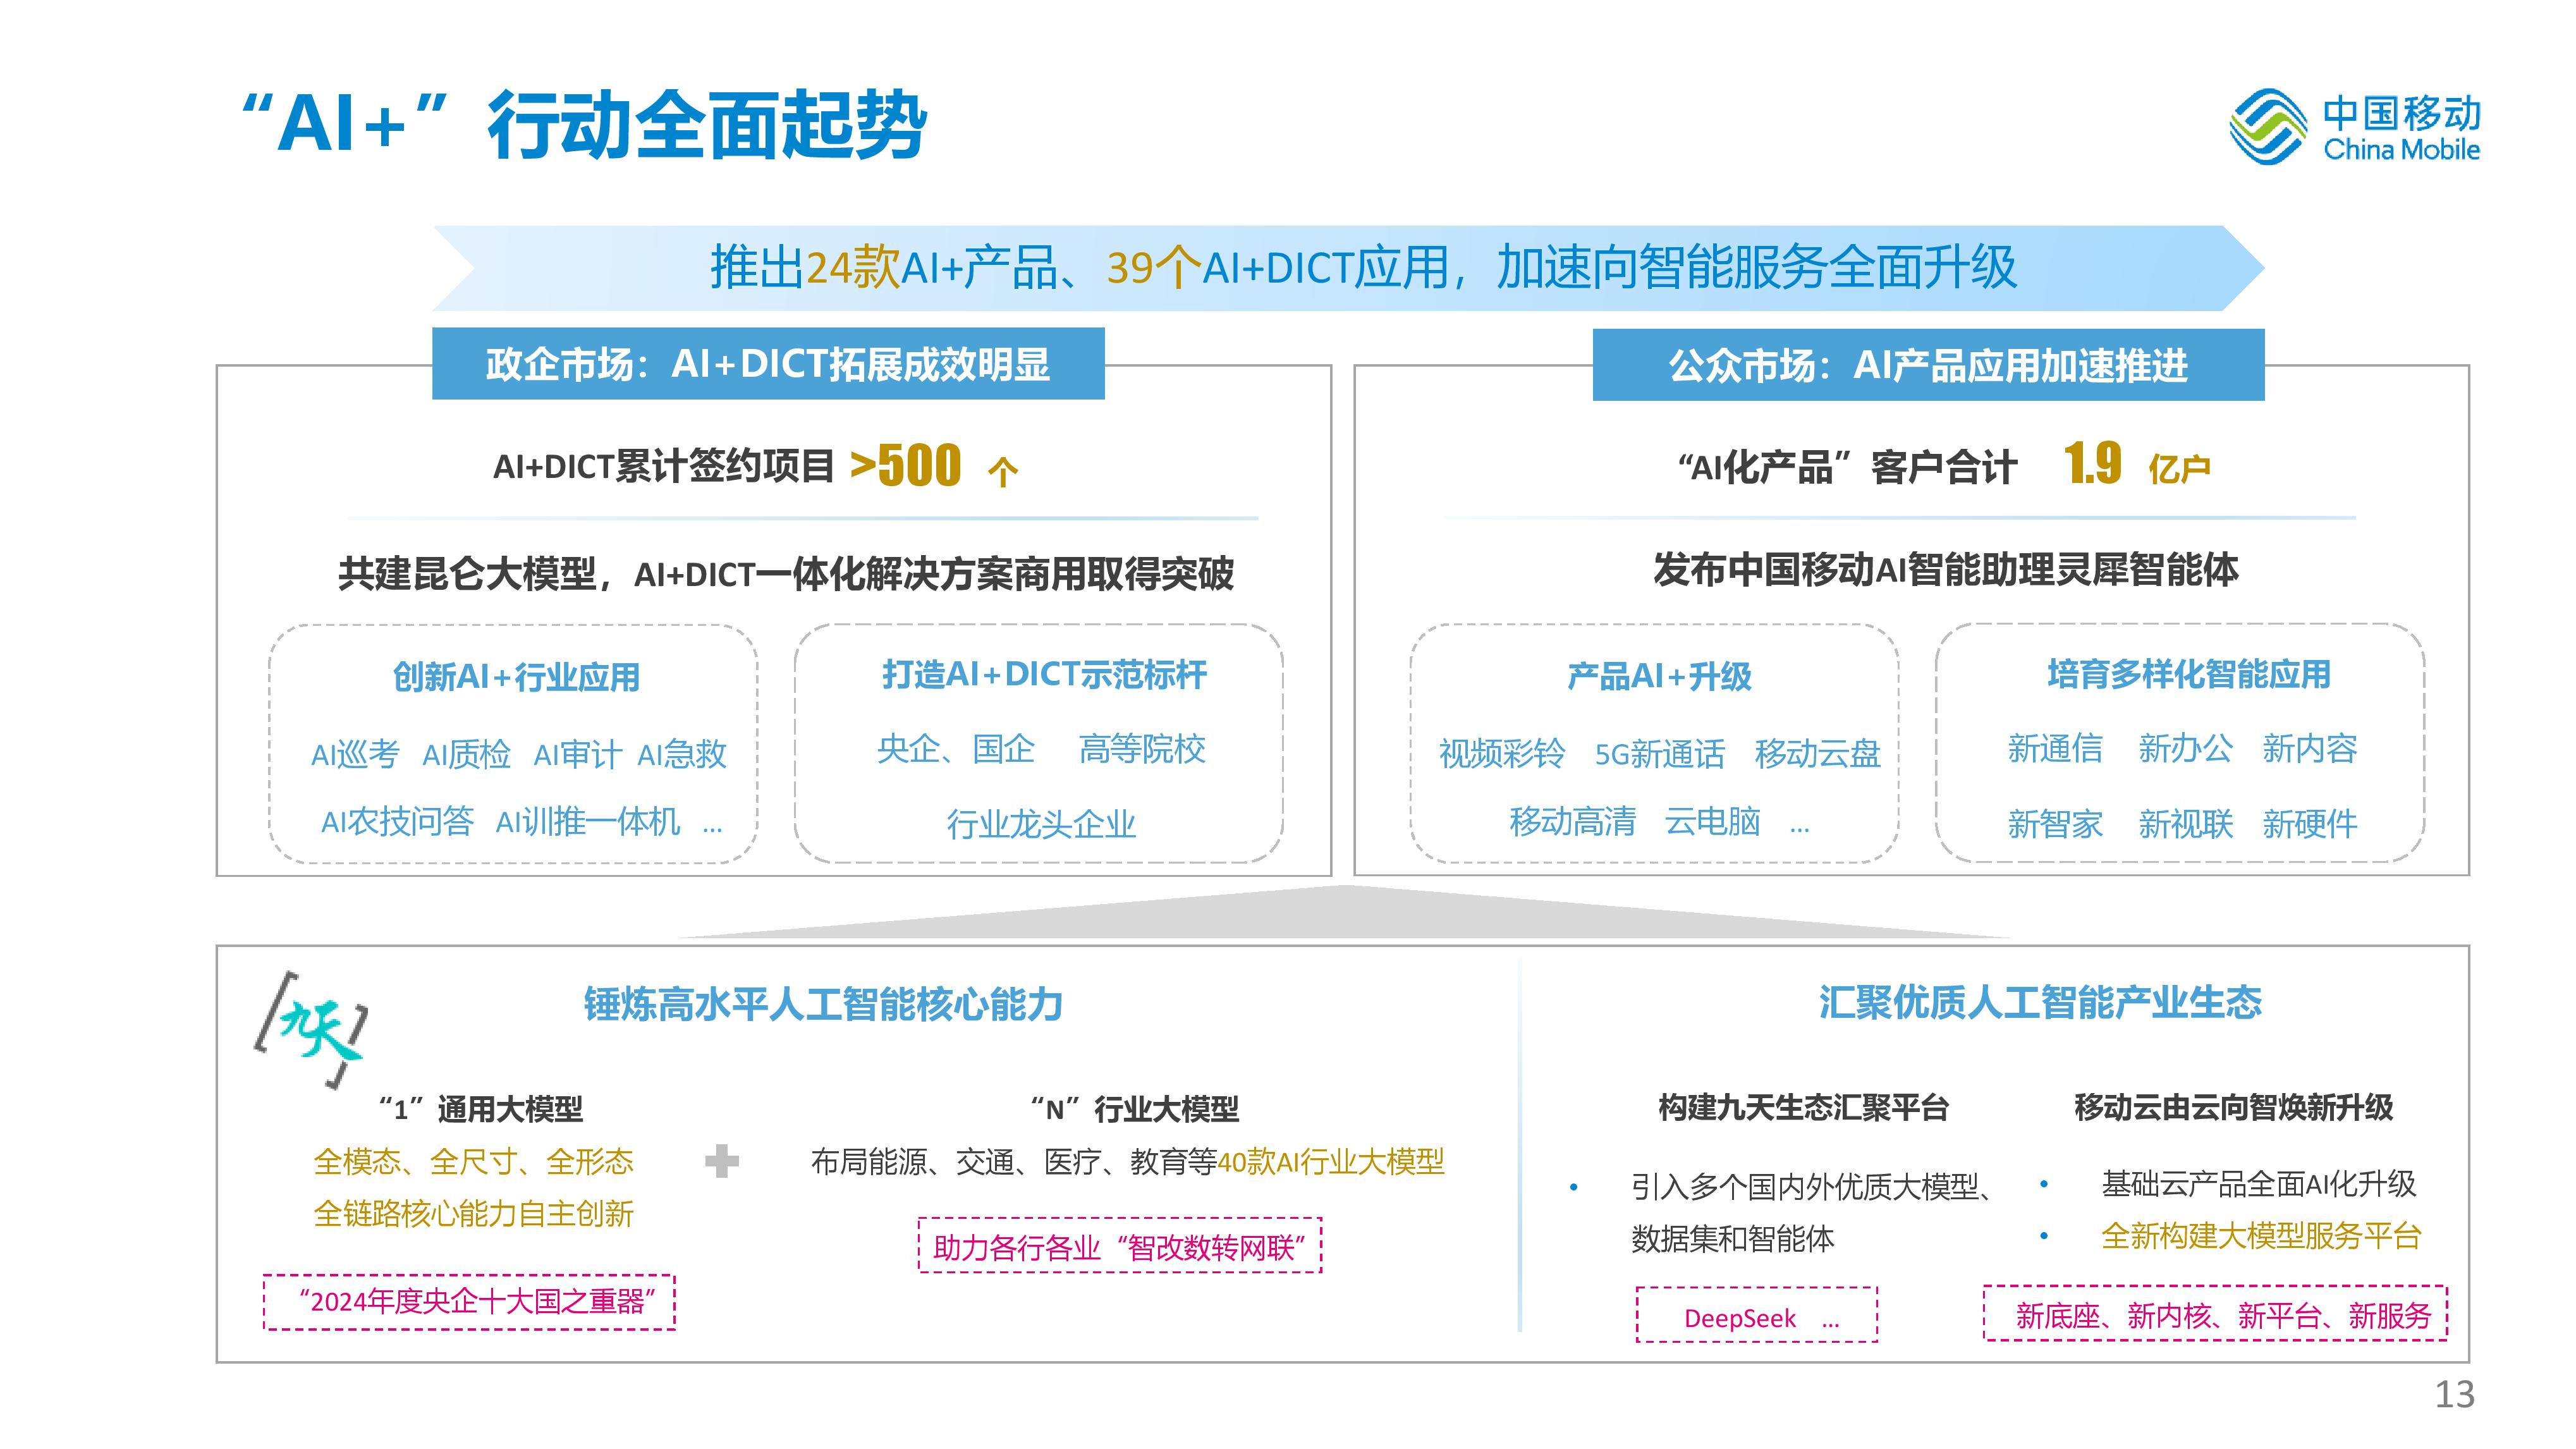
Task: Click page number 13
Action: click(x=2455, y=1394)
